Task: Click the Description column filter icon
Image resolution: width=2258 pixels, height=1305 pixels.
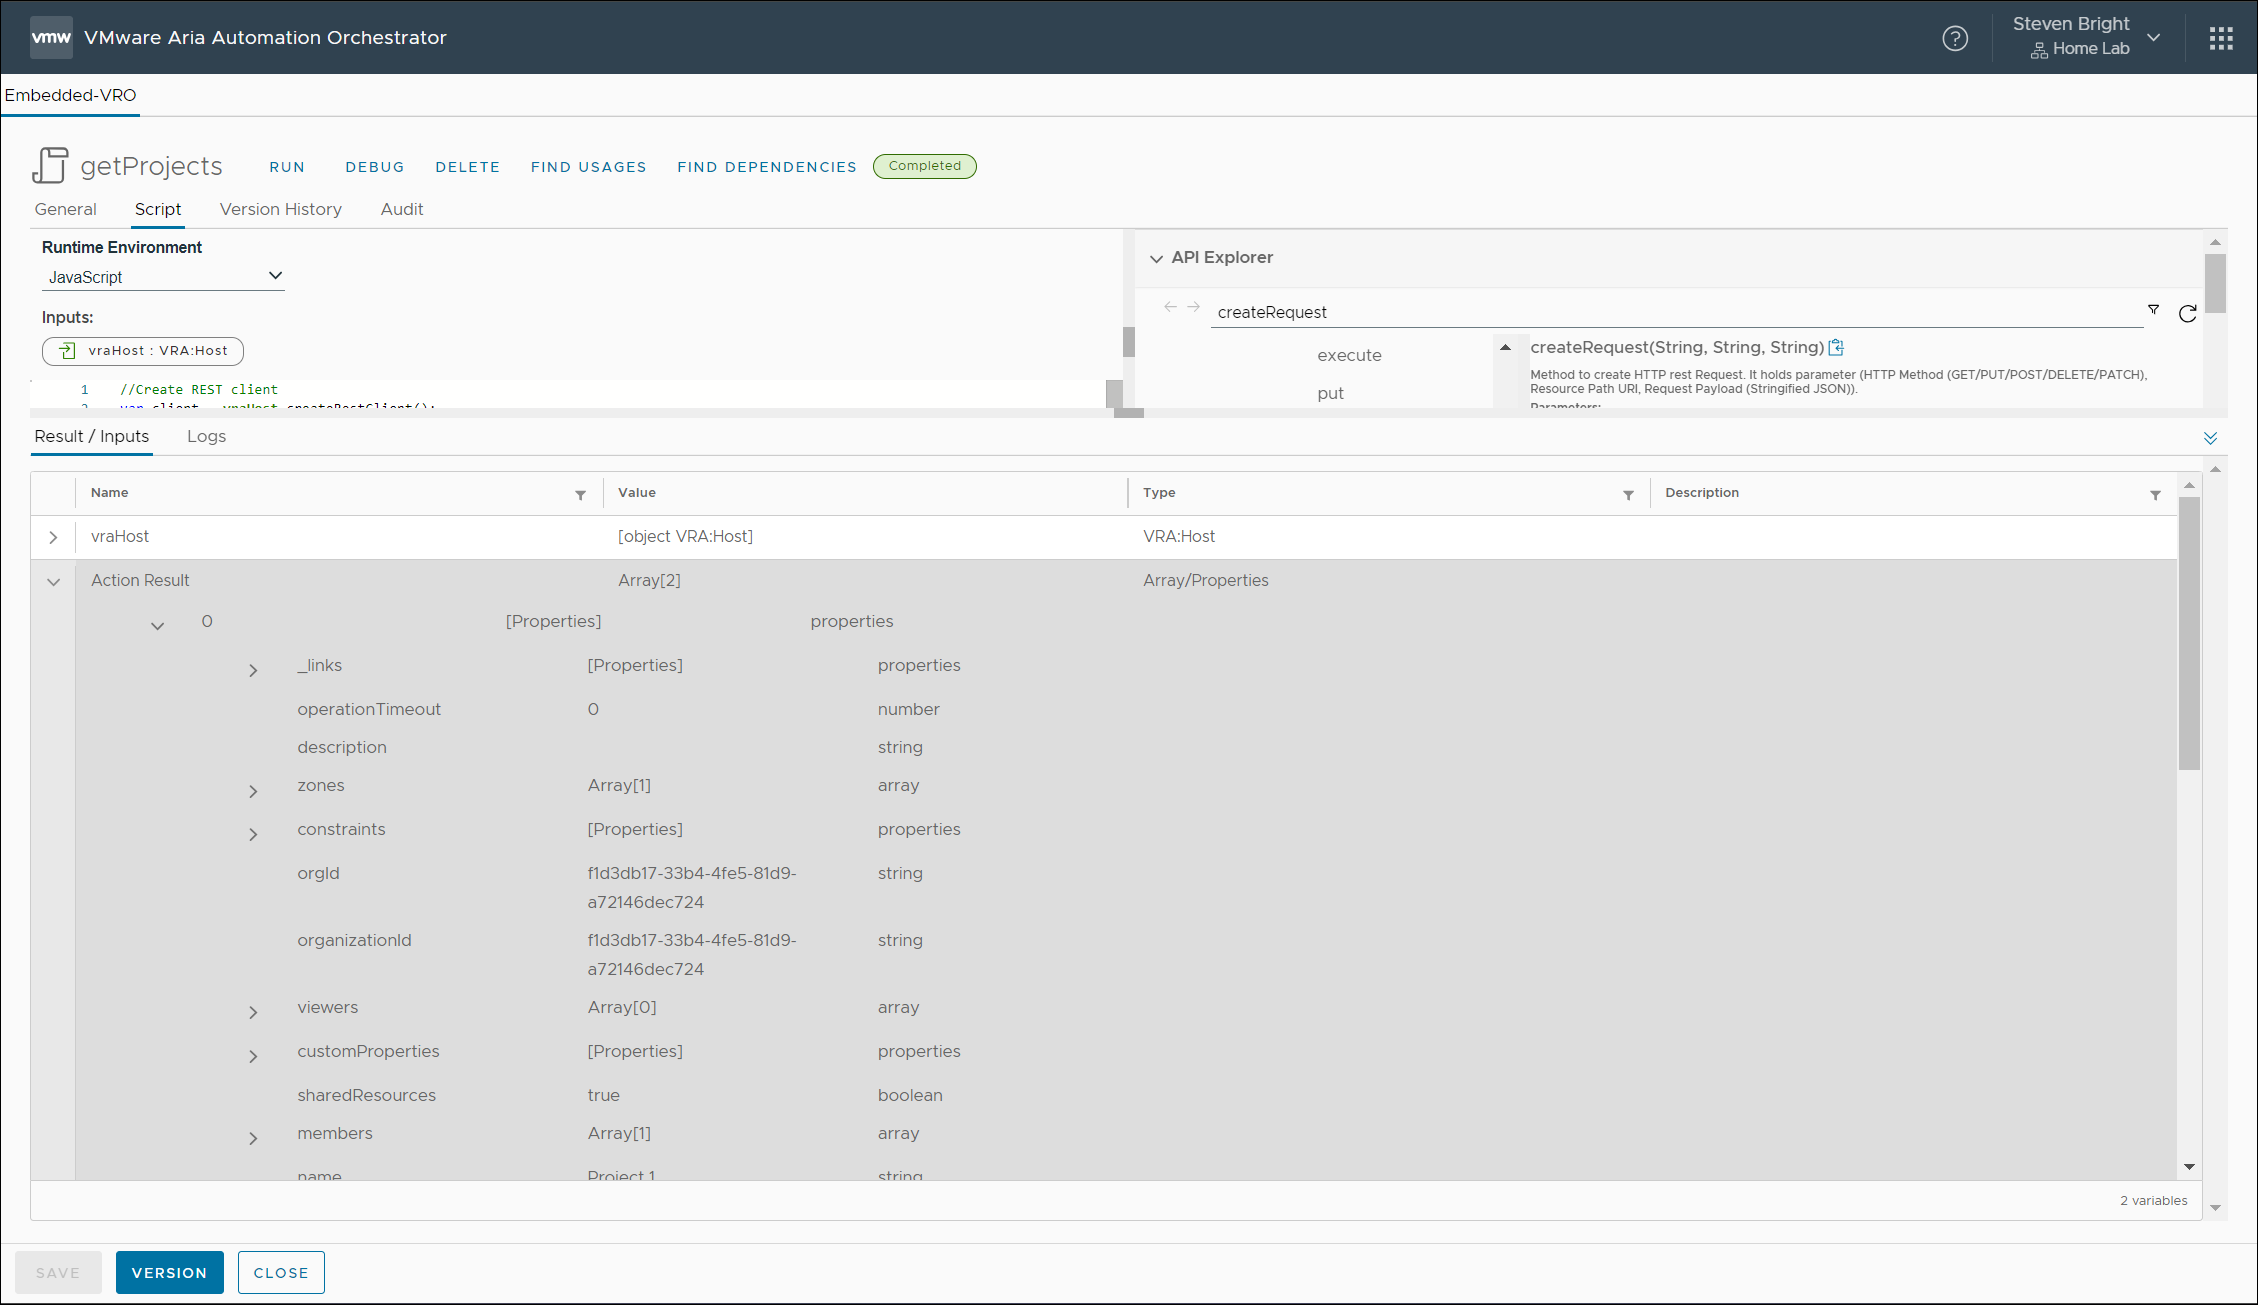Action: [x=2155, y=495]
